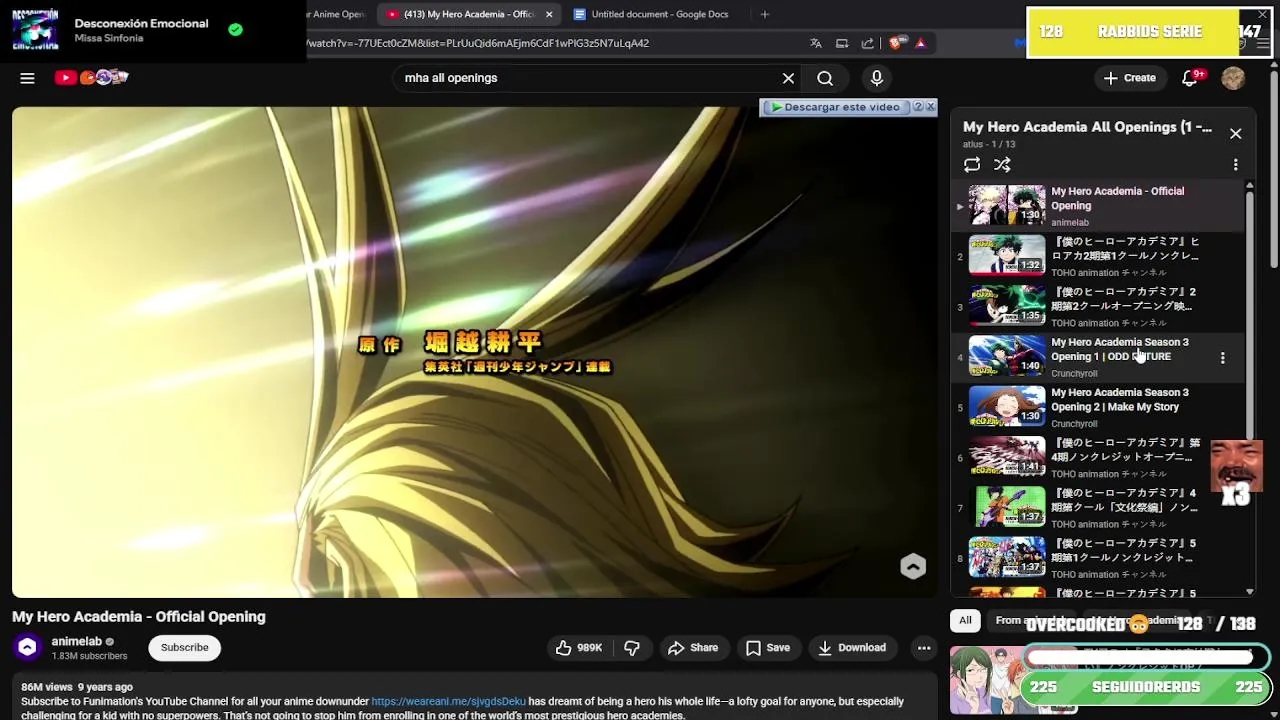
Task: Toggle loop playlist
Action: pos(972,165)
